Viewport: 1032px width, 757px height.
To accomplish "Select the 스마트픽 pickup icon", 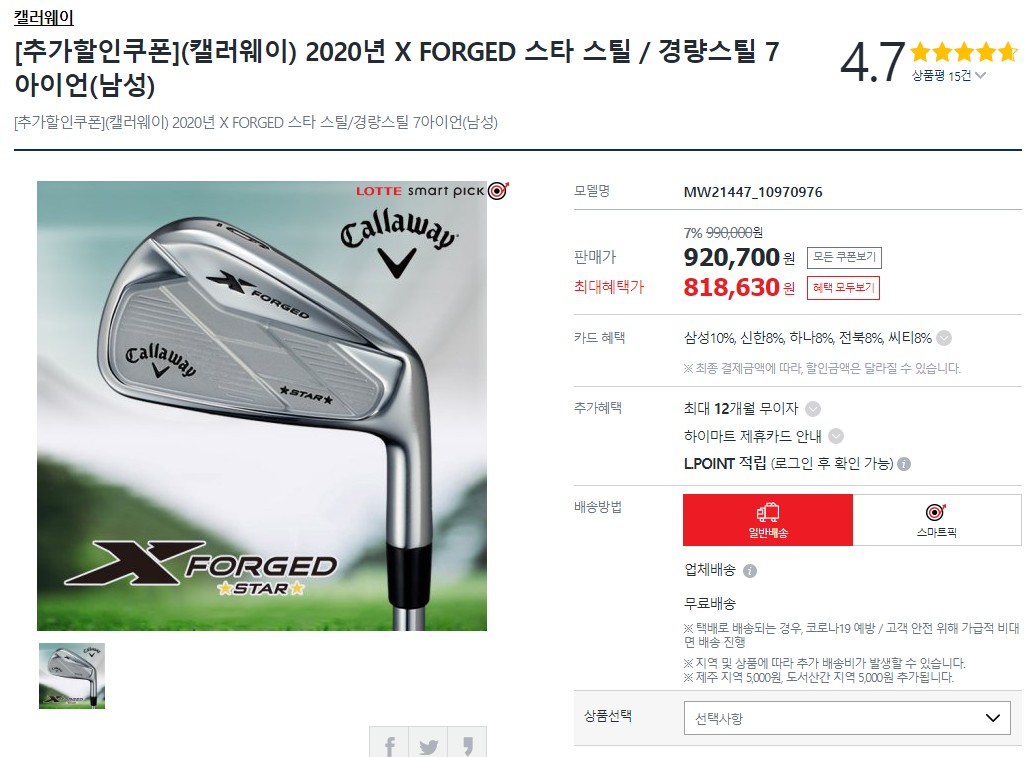I will click(x=935, y=511).
